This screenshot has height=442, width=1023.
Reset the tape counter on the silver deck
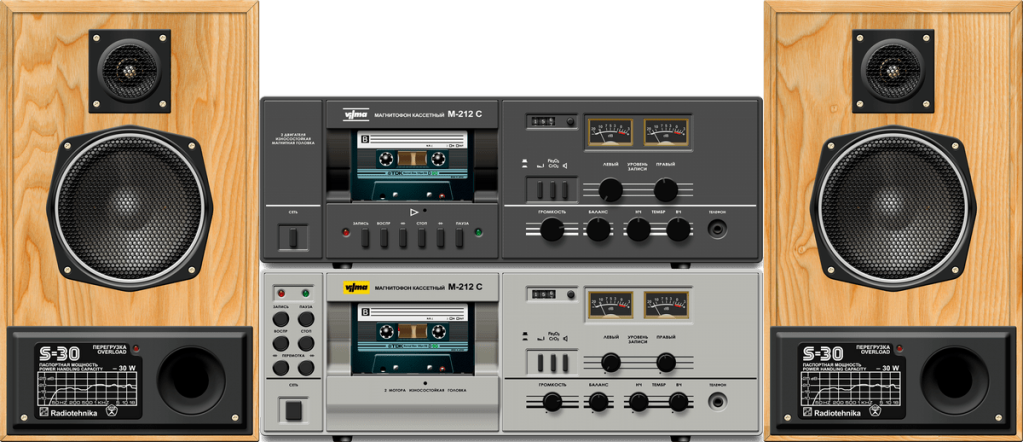point(571,294)
